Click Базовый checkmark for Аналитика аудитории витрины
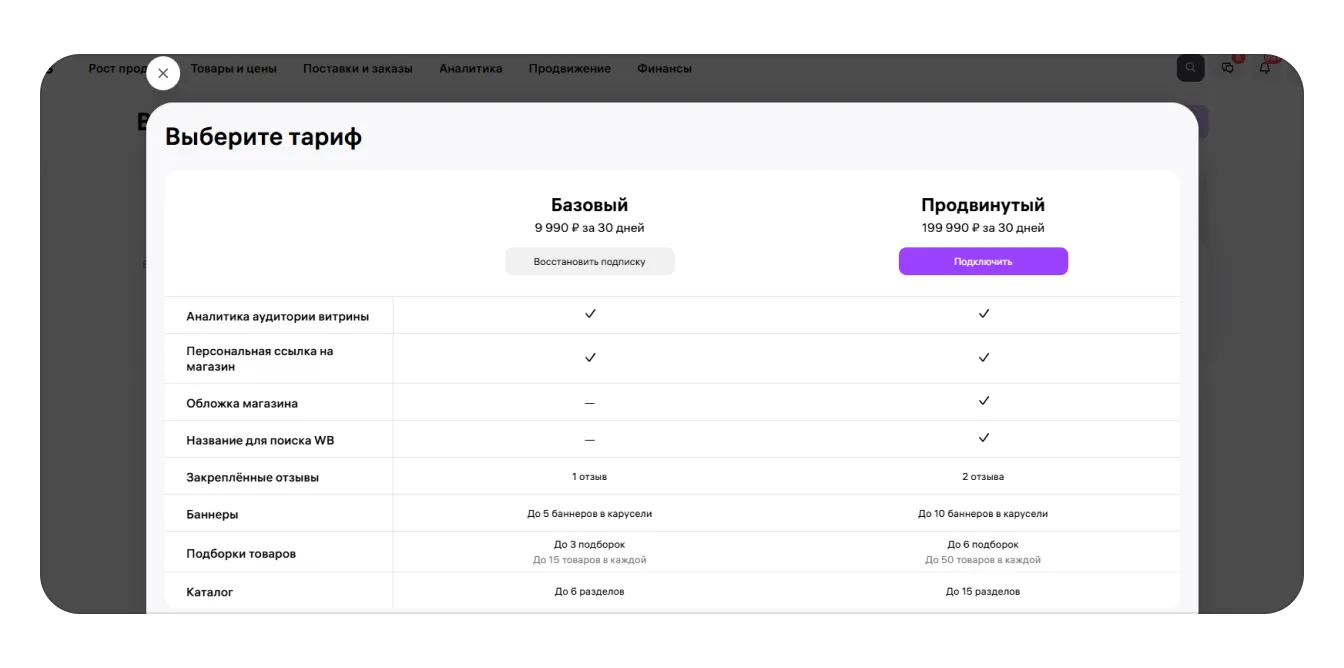Screen dimensions: 1344x668 pos(590,314)
